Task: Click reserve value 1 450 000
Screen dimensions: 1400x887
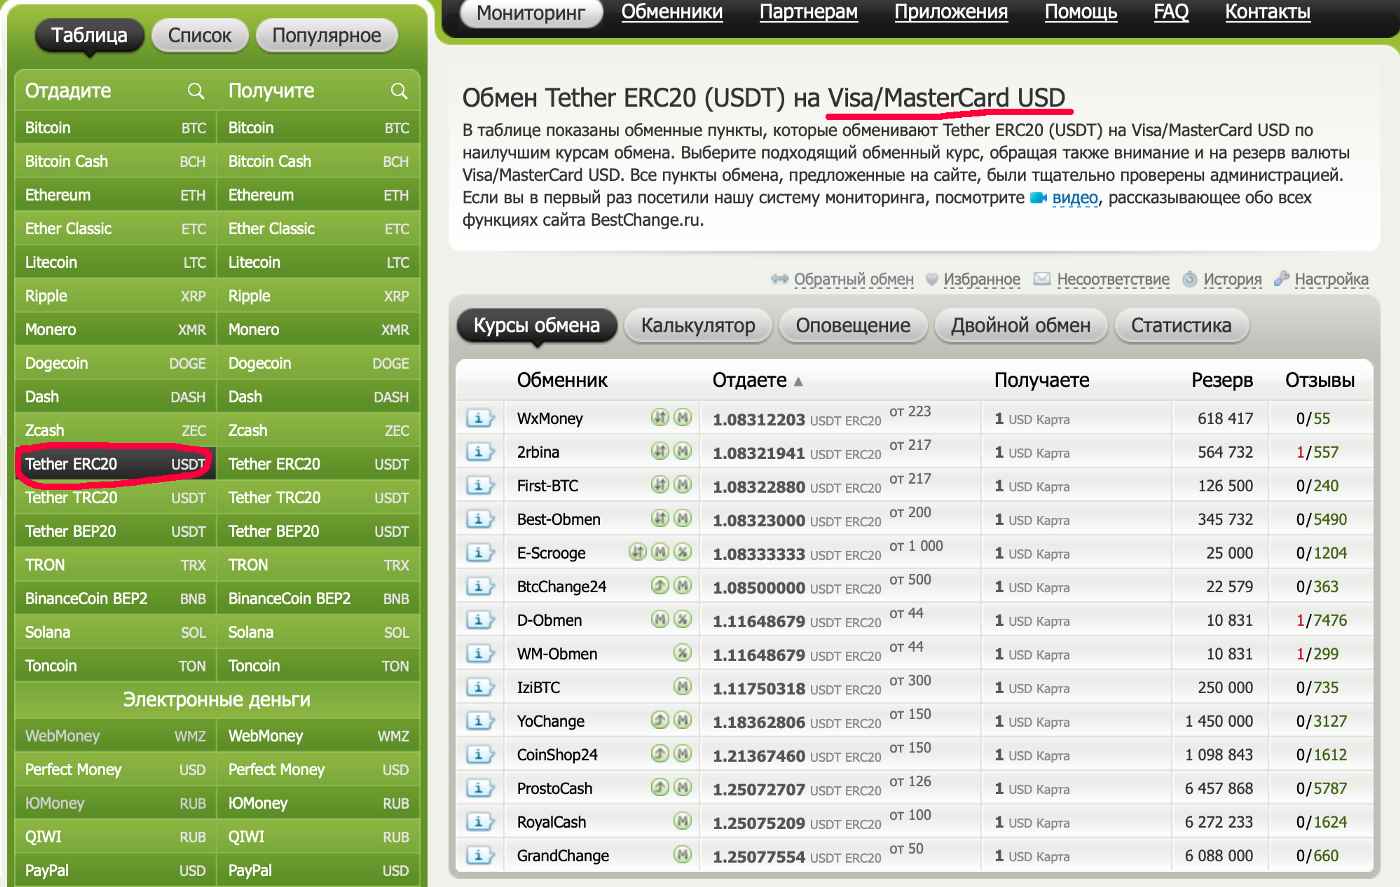Action: point(1219,721)
